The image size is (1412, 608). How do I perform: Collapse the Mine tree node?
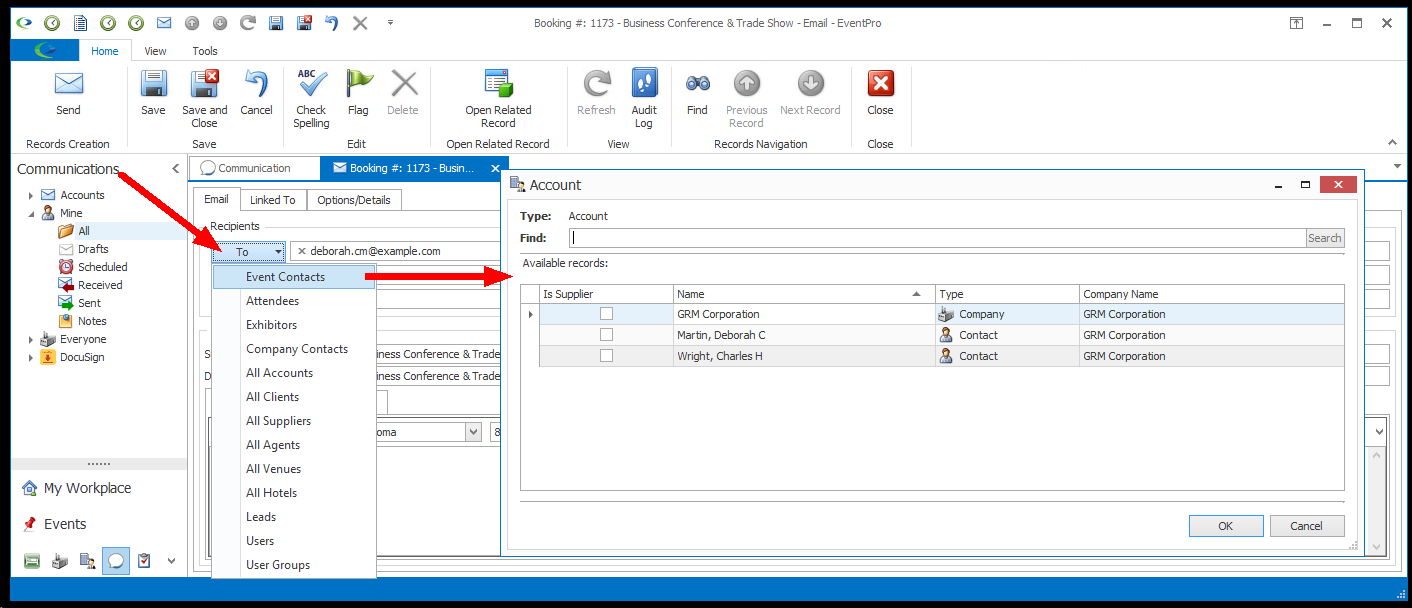click(x=31, y=213)
